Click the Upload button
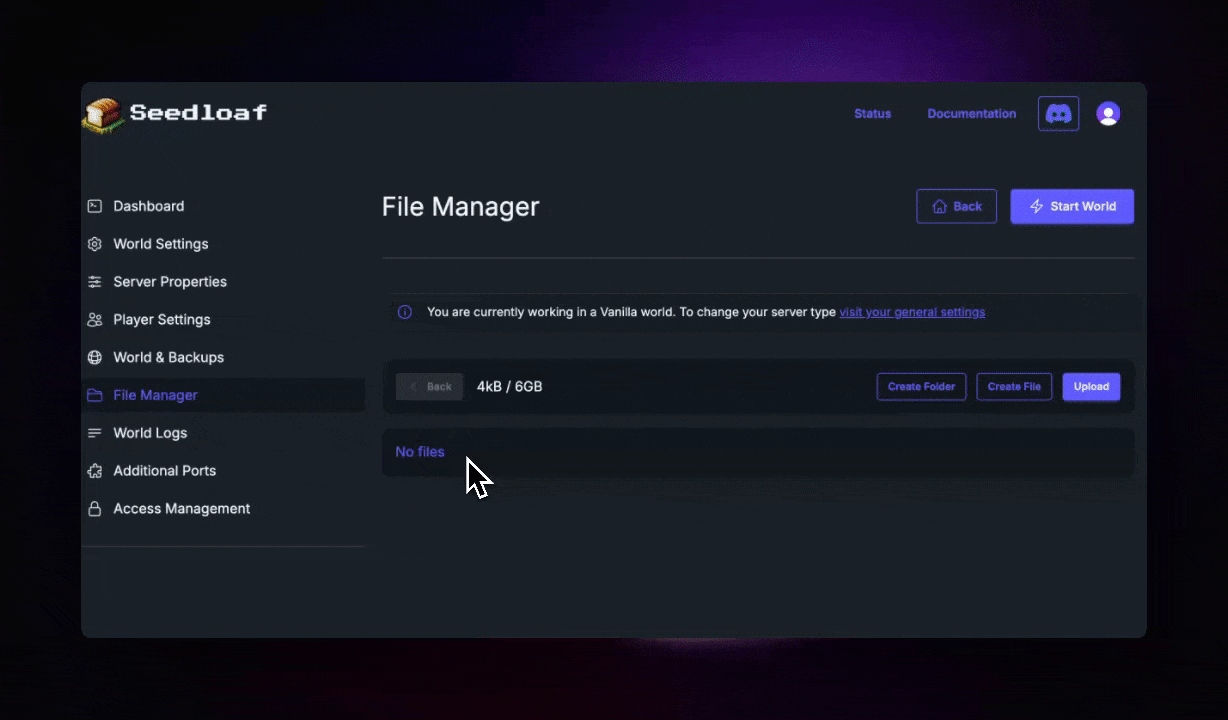 tap(1091, 387)
